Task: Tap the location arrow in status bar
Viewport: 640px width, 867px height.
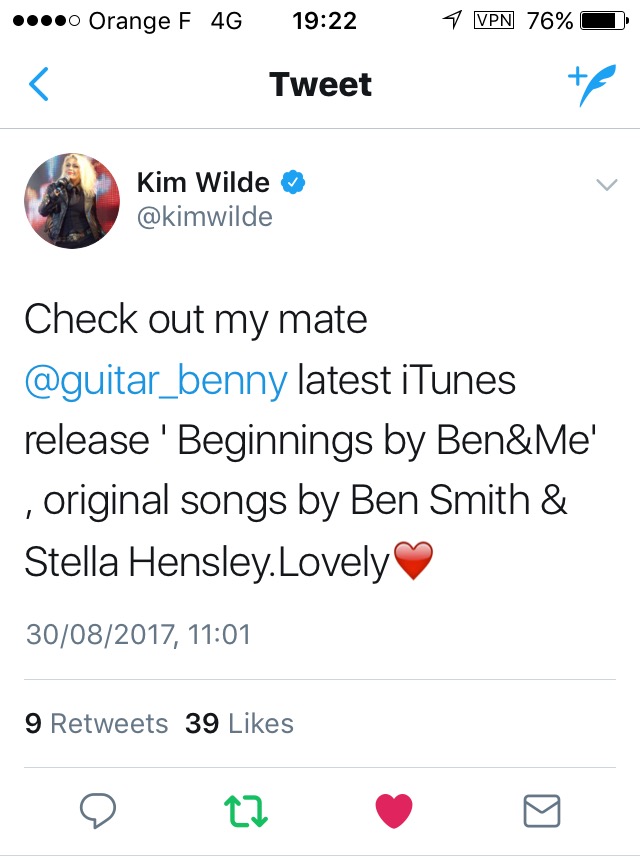Action: [x=451, y=20]
